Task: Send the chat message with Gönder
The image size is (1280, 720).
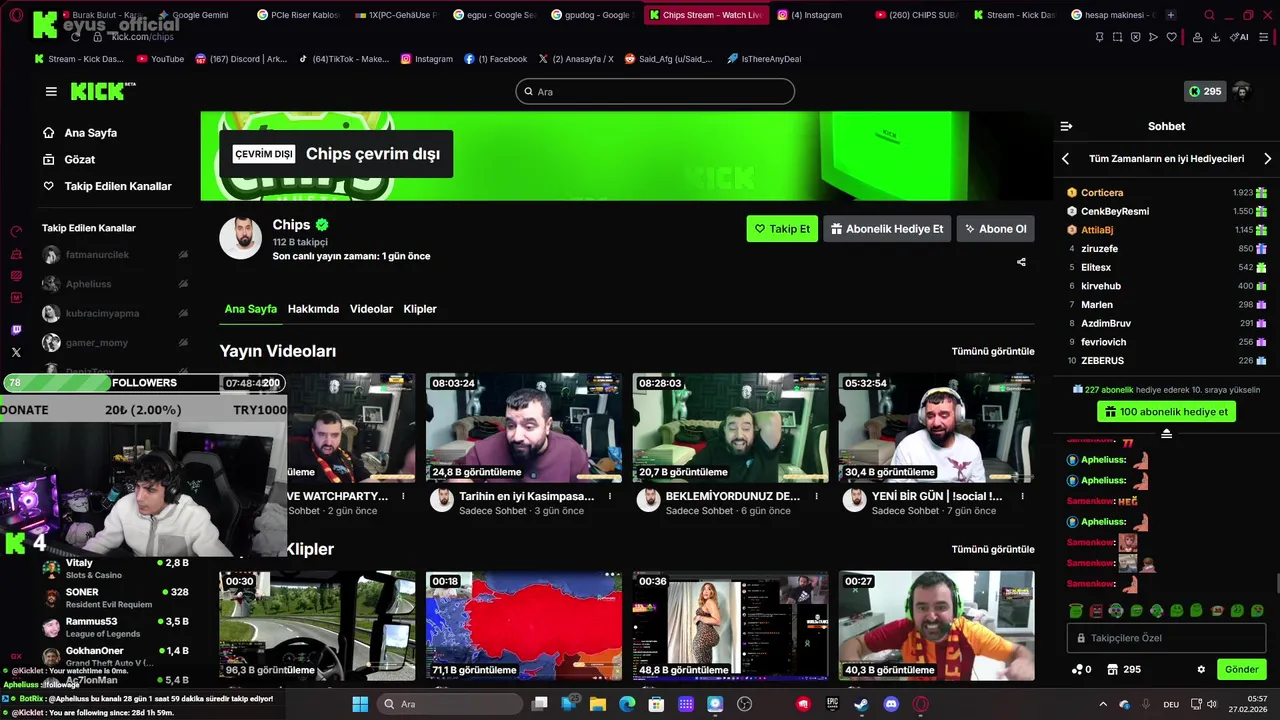Action: coord(1241,669)
